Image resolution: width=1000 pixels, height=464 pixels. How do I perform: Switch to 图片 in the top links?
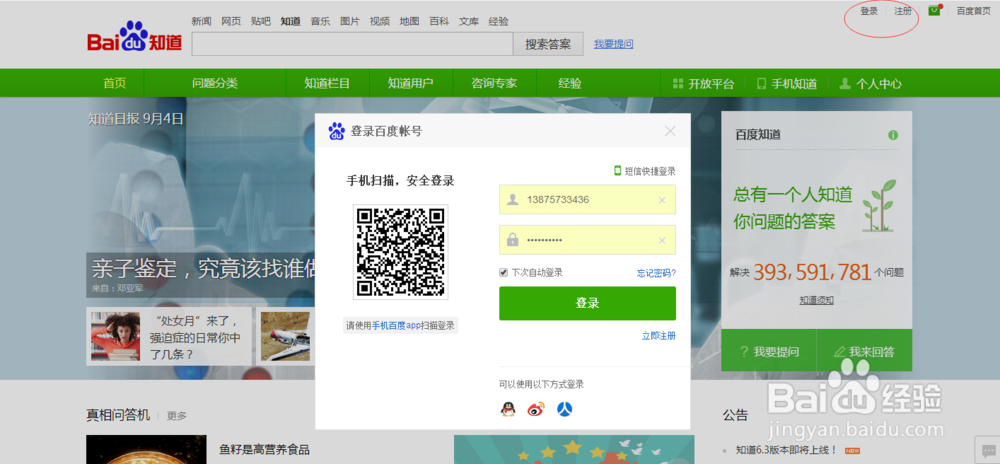(350, 21)
